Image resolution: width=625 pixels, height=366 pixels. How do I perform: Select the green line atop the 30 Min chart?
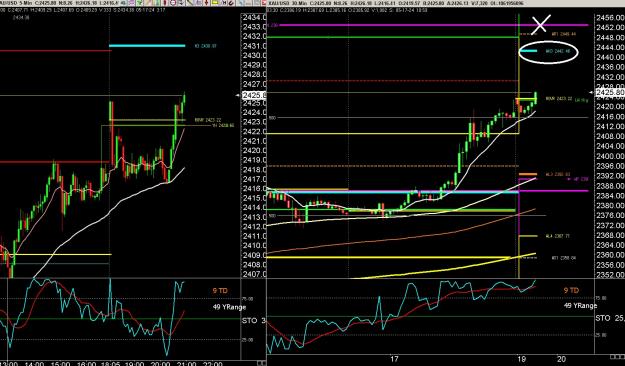[x=393, y=37]
